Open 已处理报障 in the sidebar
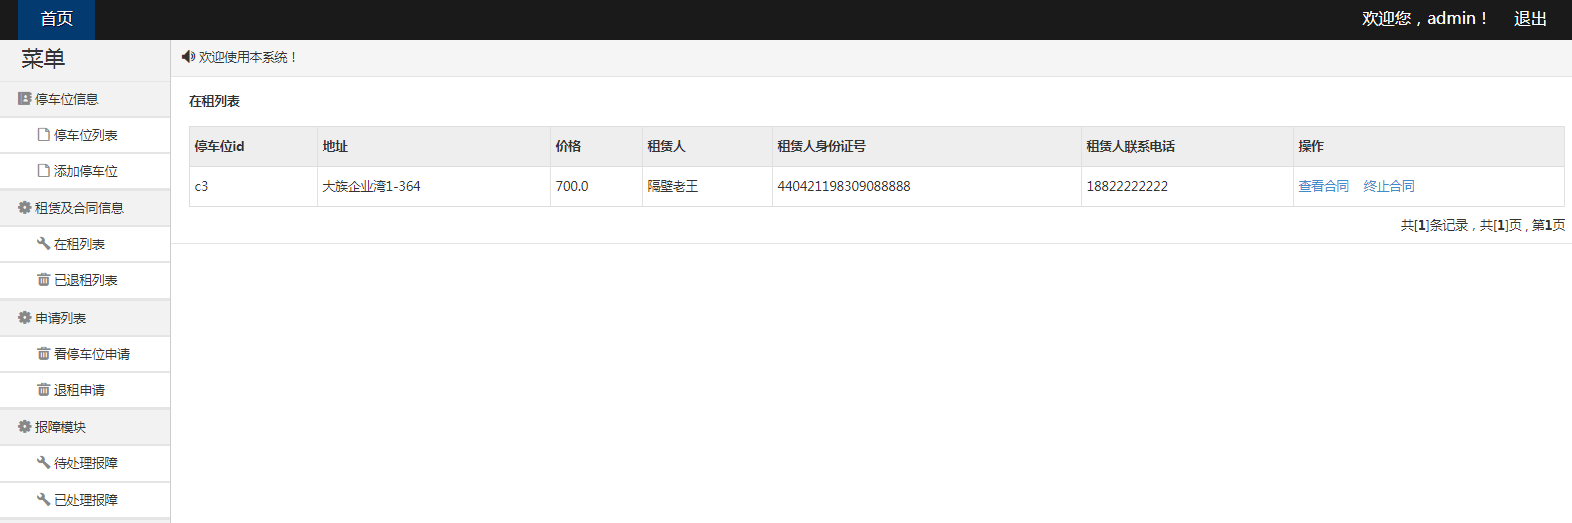The width and height of the screenshot is (1572, 523). click(85, 500)
